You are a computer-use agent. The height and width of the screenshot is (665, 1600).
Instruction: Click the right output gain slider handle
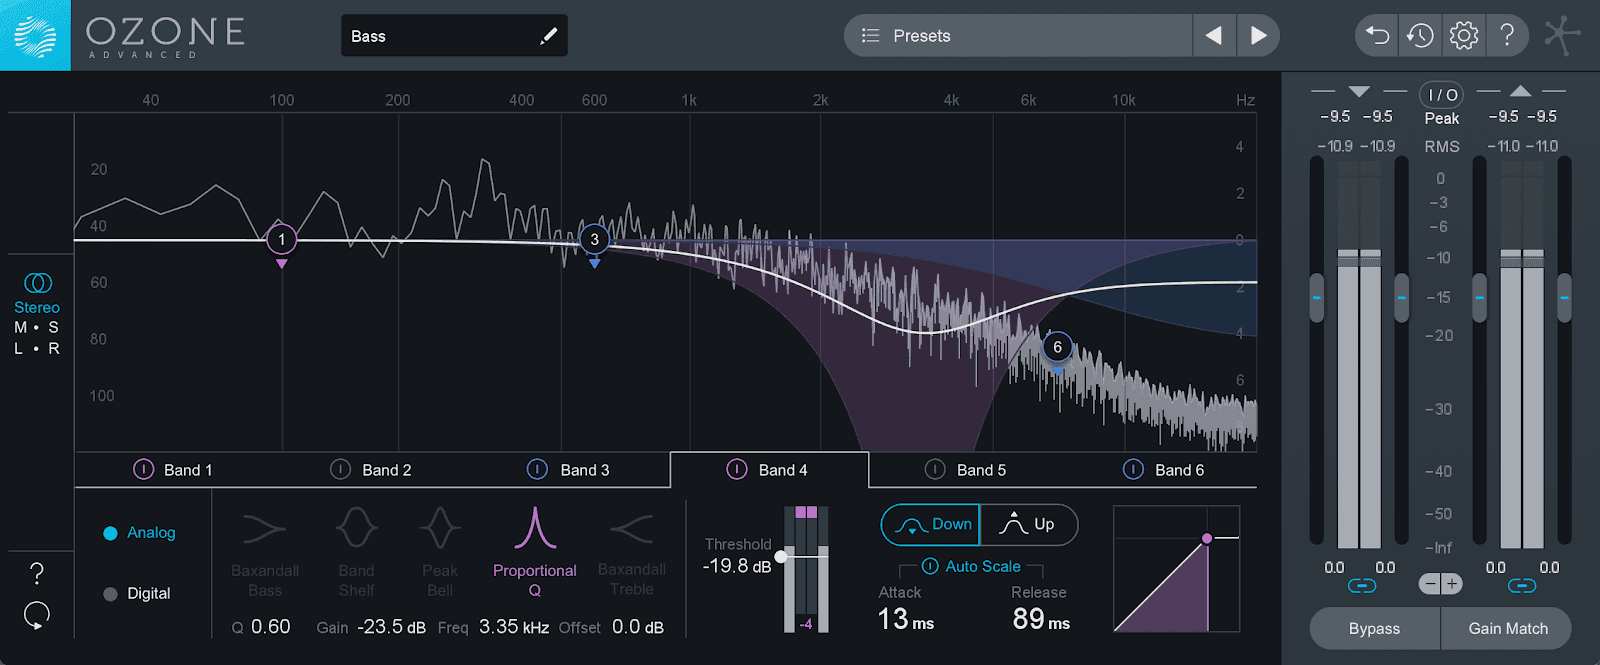click(1564, 298)
